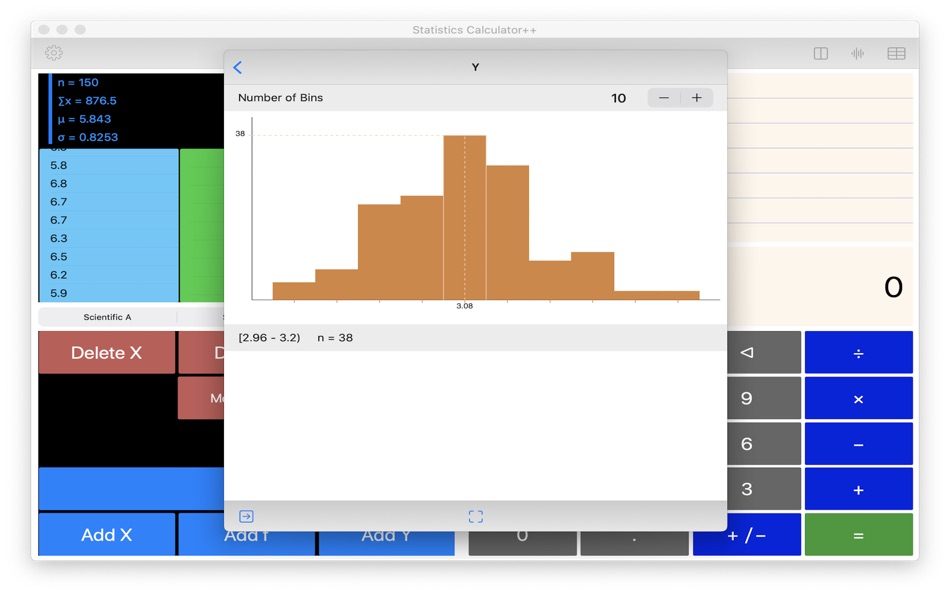Increase number of bins with plus stepper
The height and width of the screenshot is (594, 950).
pyautogui.click(x=697, y=98)
